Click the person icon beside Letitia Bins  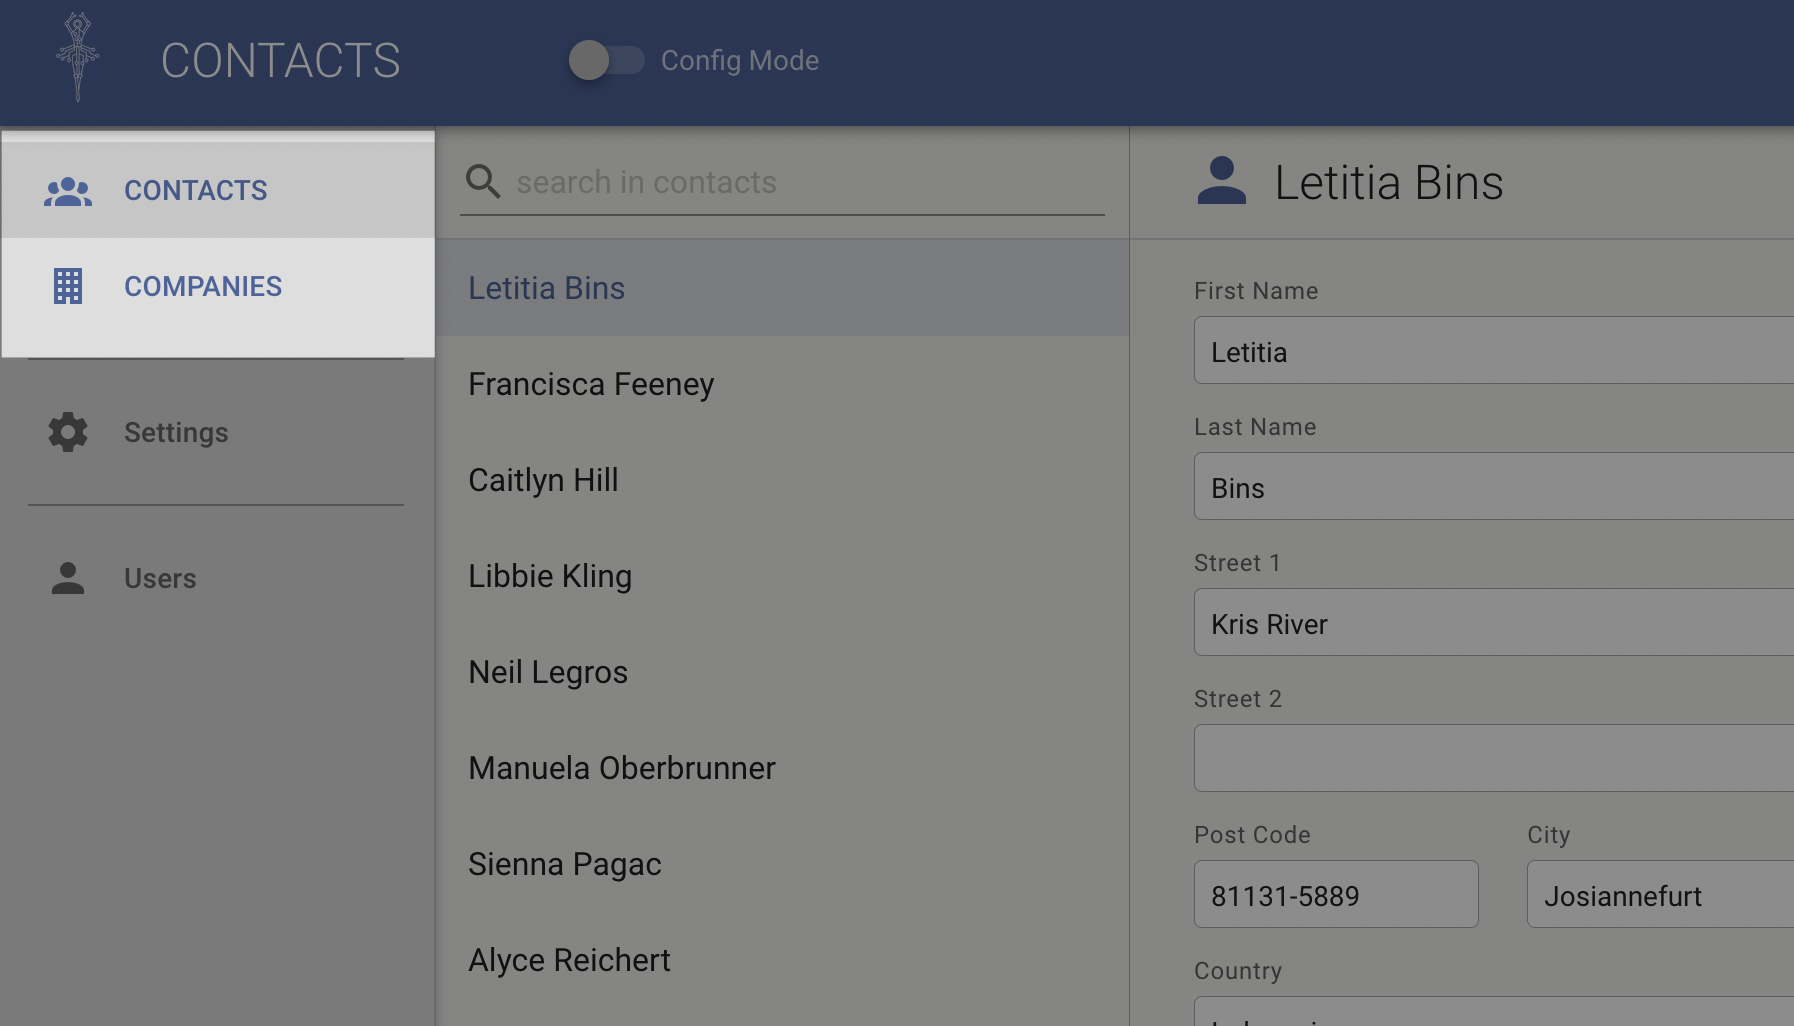(1221, 182)
